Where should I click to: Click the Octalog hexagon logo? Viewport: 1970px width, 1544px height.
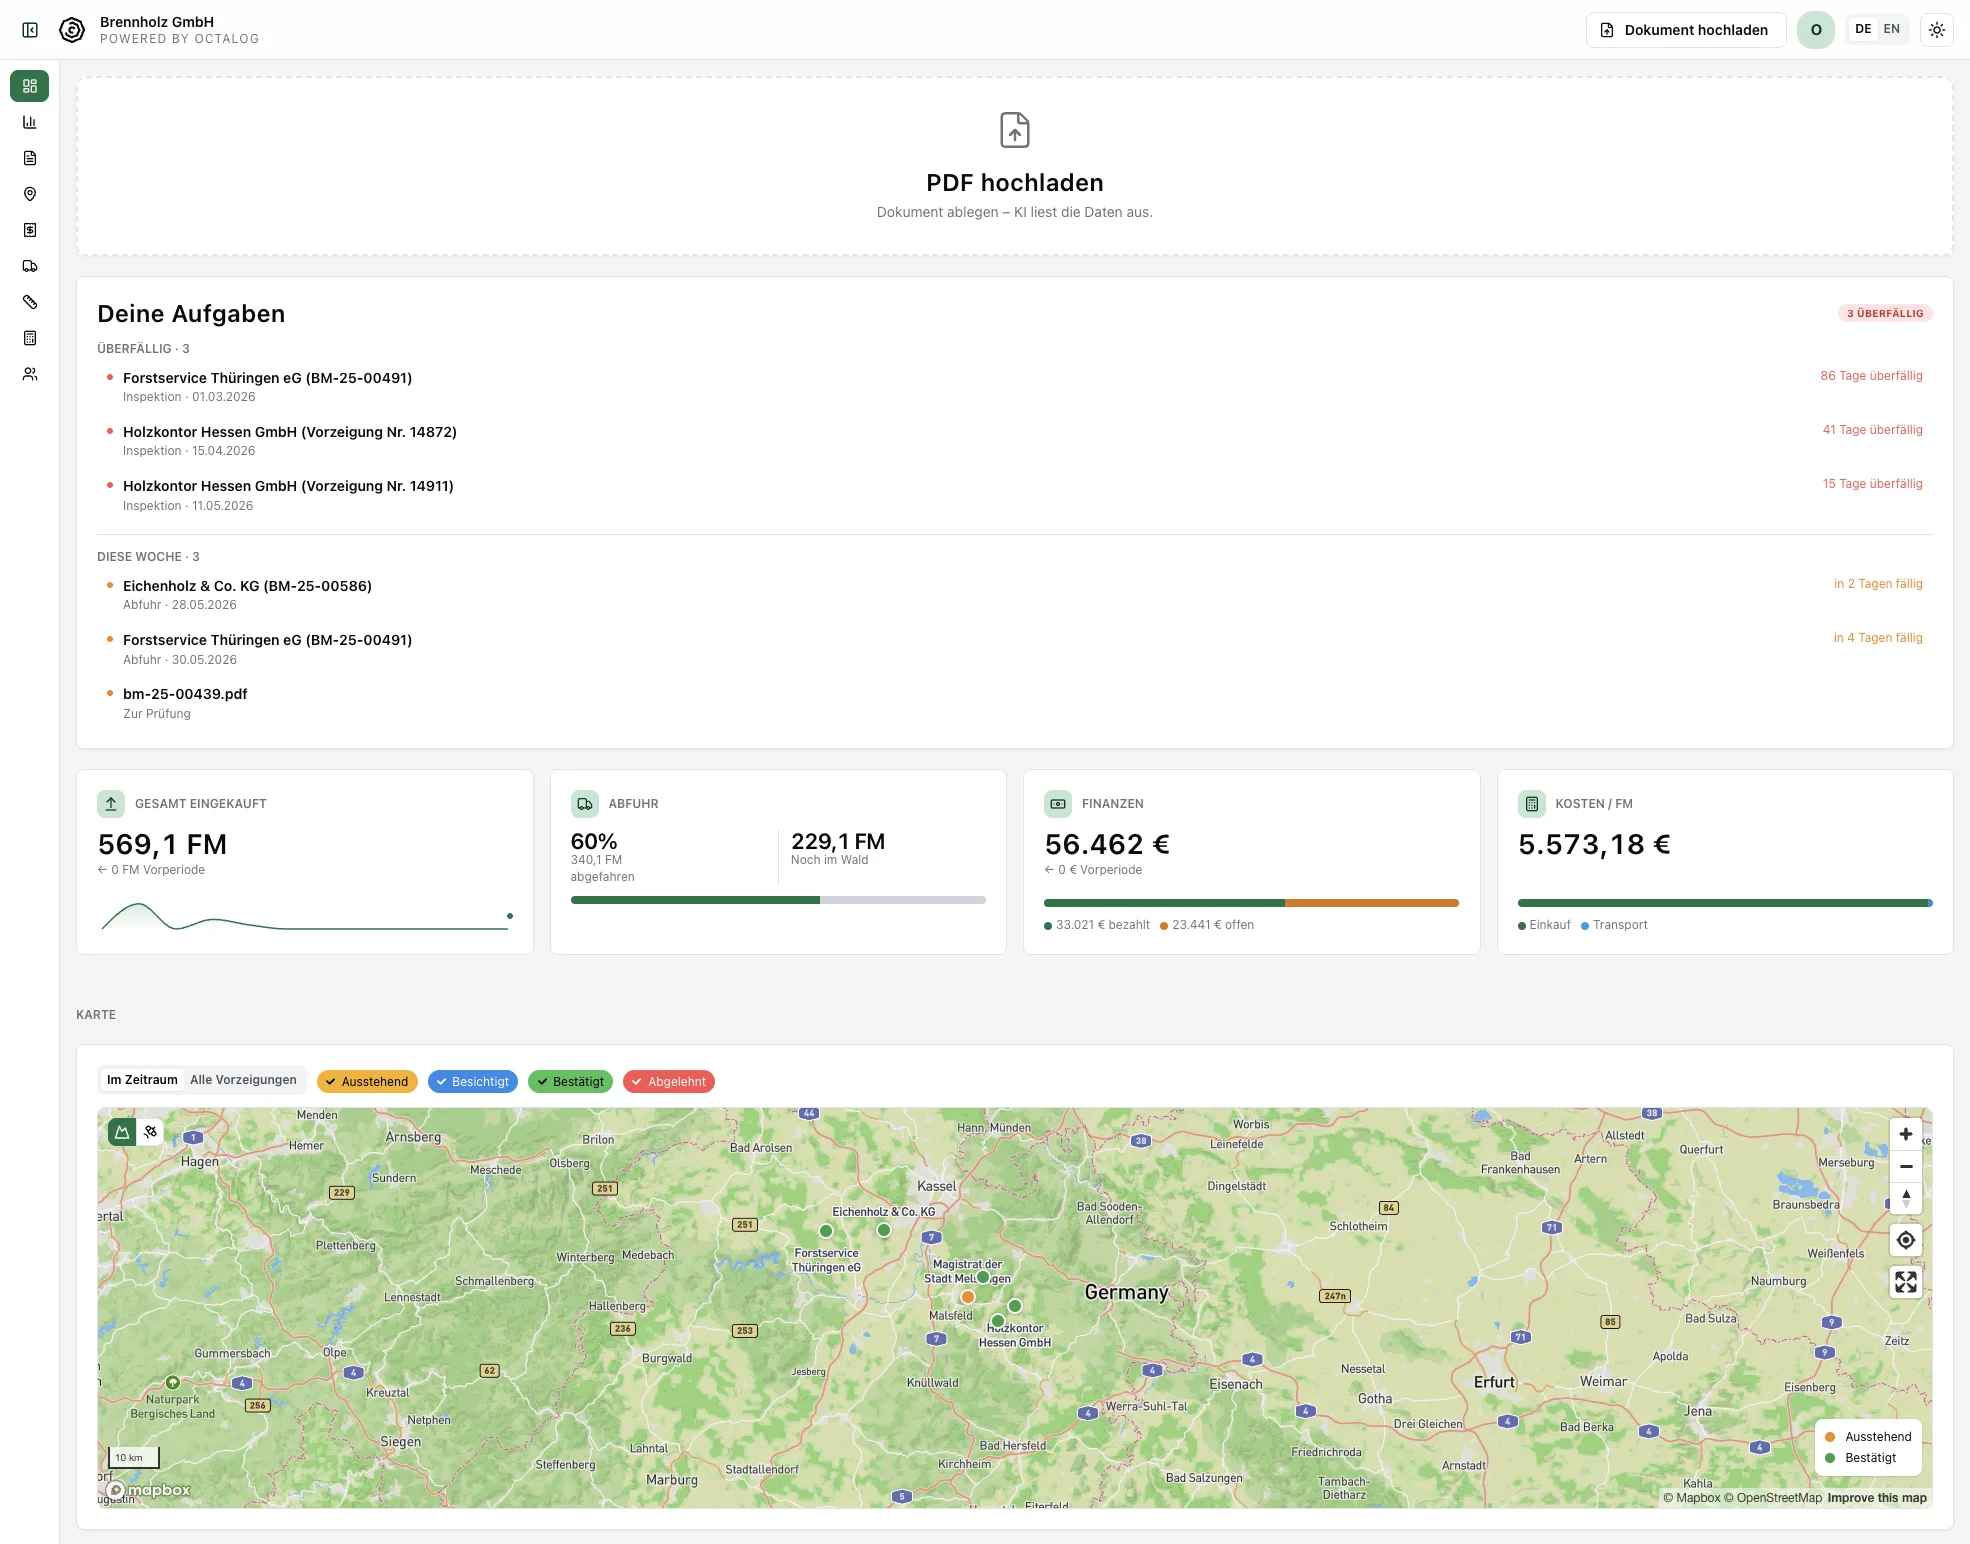point(72,30)
